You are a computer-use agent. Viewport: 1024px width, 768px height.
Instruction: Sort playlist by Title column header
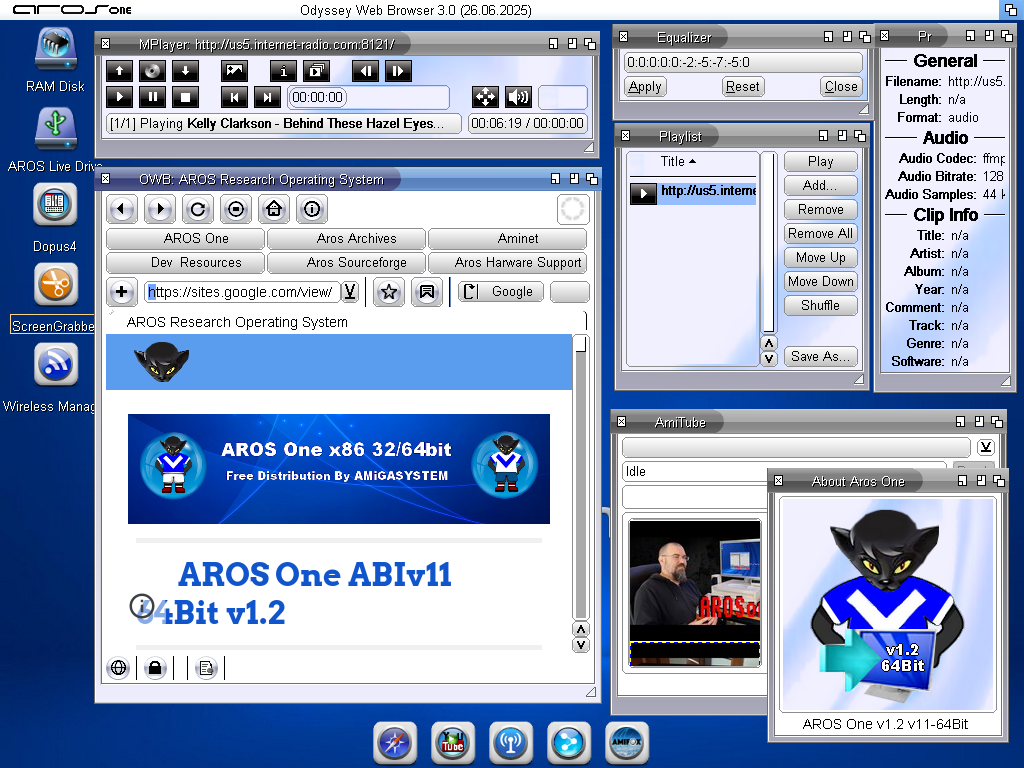pyautogui.click(x=678, y=162)
